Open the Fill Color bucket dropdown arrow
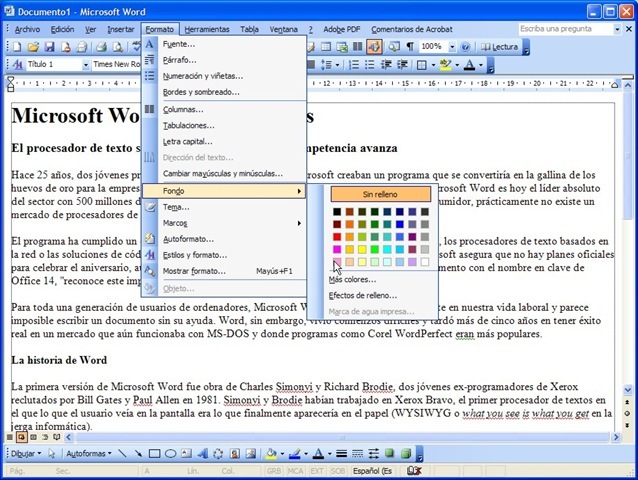The height and width of the screenshot is (480, 638). (x=282, y=453)
